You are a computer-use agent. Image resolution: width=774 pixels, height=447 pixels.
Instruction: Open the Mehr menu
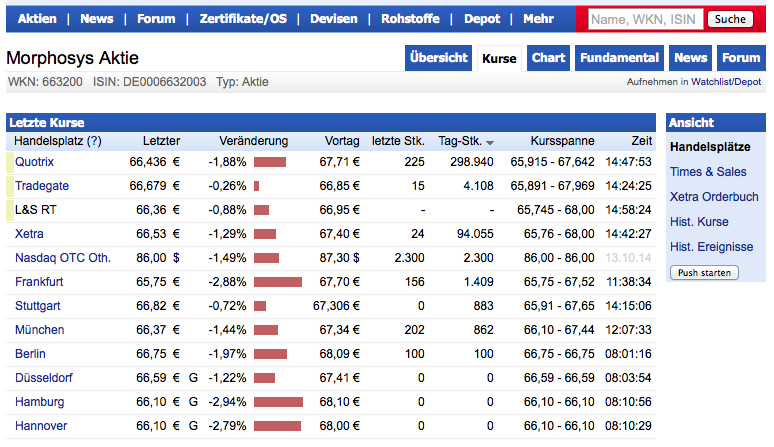[539, 19]
